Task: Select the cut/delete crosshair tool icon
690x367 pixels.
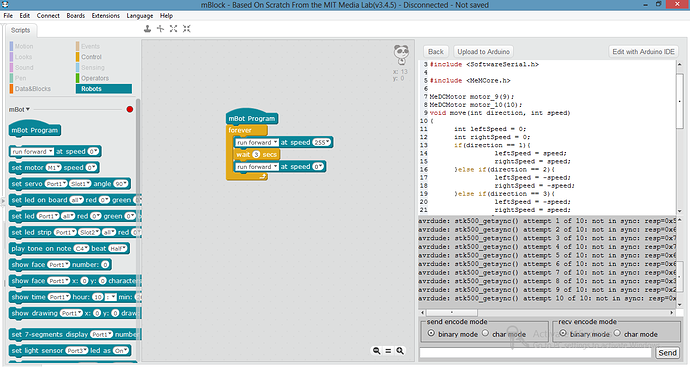Action: tap(161, 29)
